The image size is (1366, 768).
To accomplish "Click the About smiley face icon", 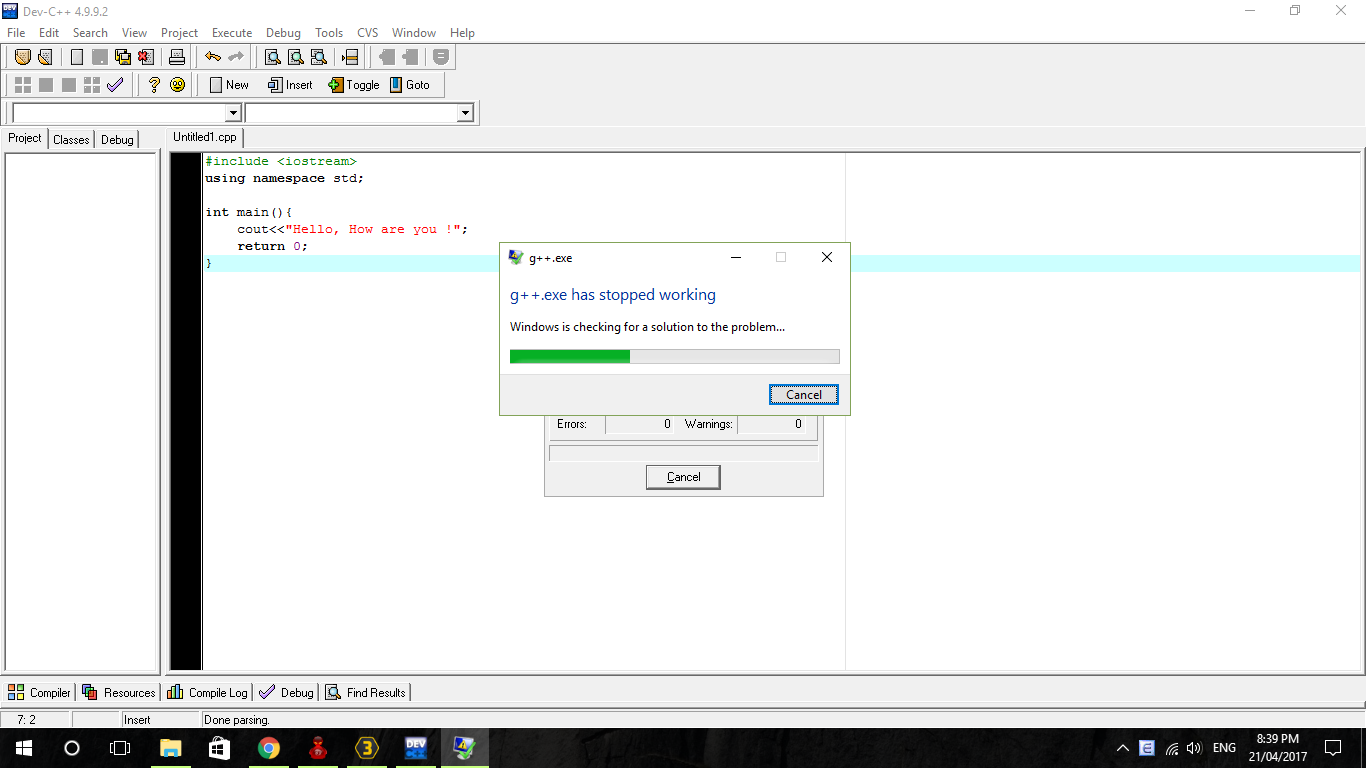I will [x=177, y=85].
